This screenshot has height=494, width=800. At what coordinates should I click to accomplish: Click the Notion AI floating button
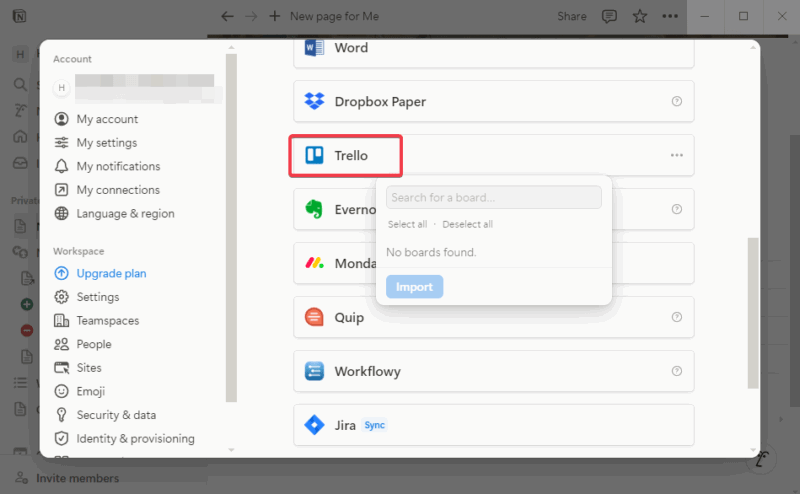761,459
